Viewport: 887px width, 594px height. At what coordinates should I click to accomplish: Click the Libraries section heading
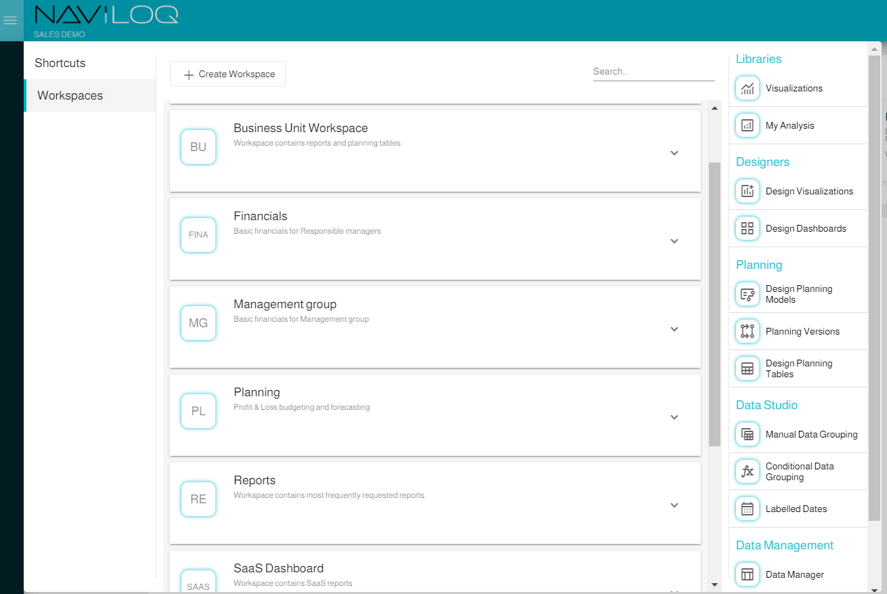(x=758, y=59)
